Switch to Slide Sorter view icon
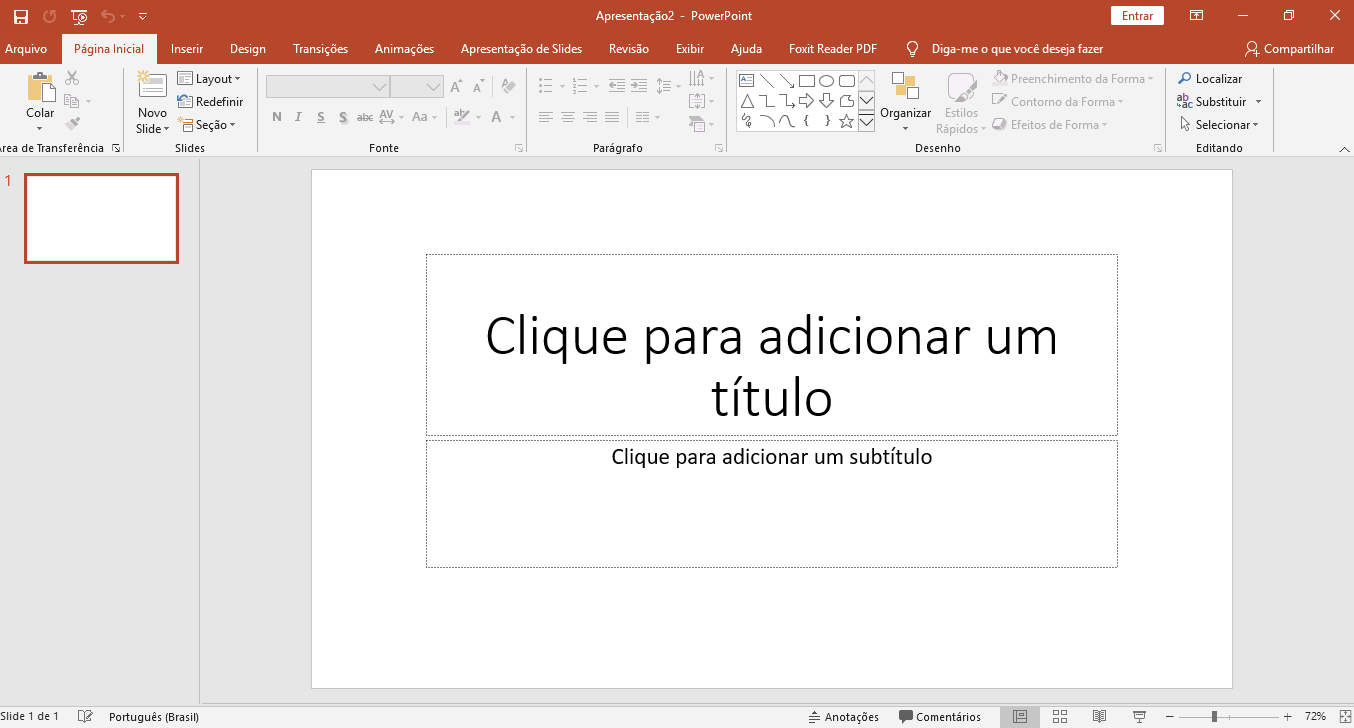Image resolution: width=1354 pixels, height=728 pixels. pos(1060,716)
